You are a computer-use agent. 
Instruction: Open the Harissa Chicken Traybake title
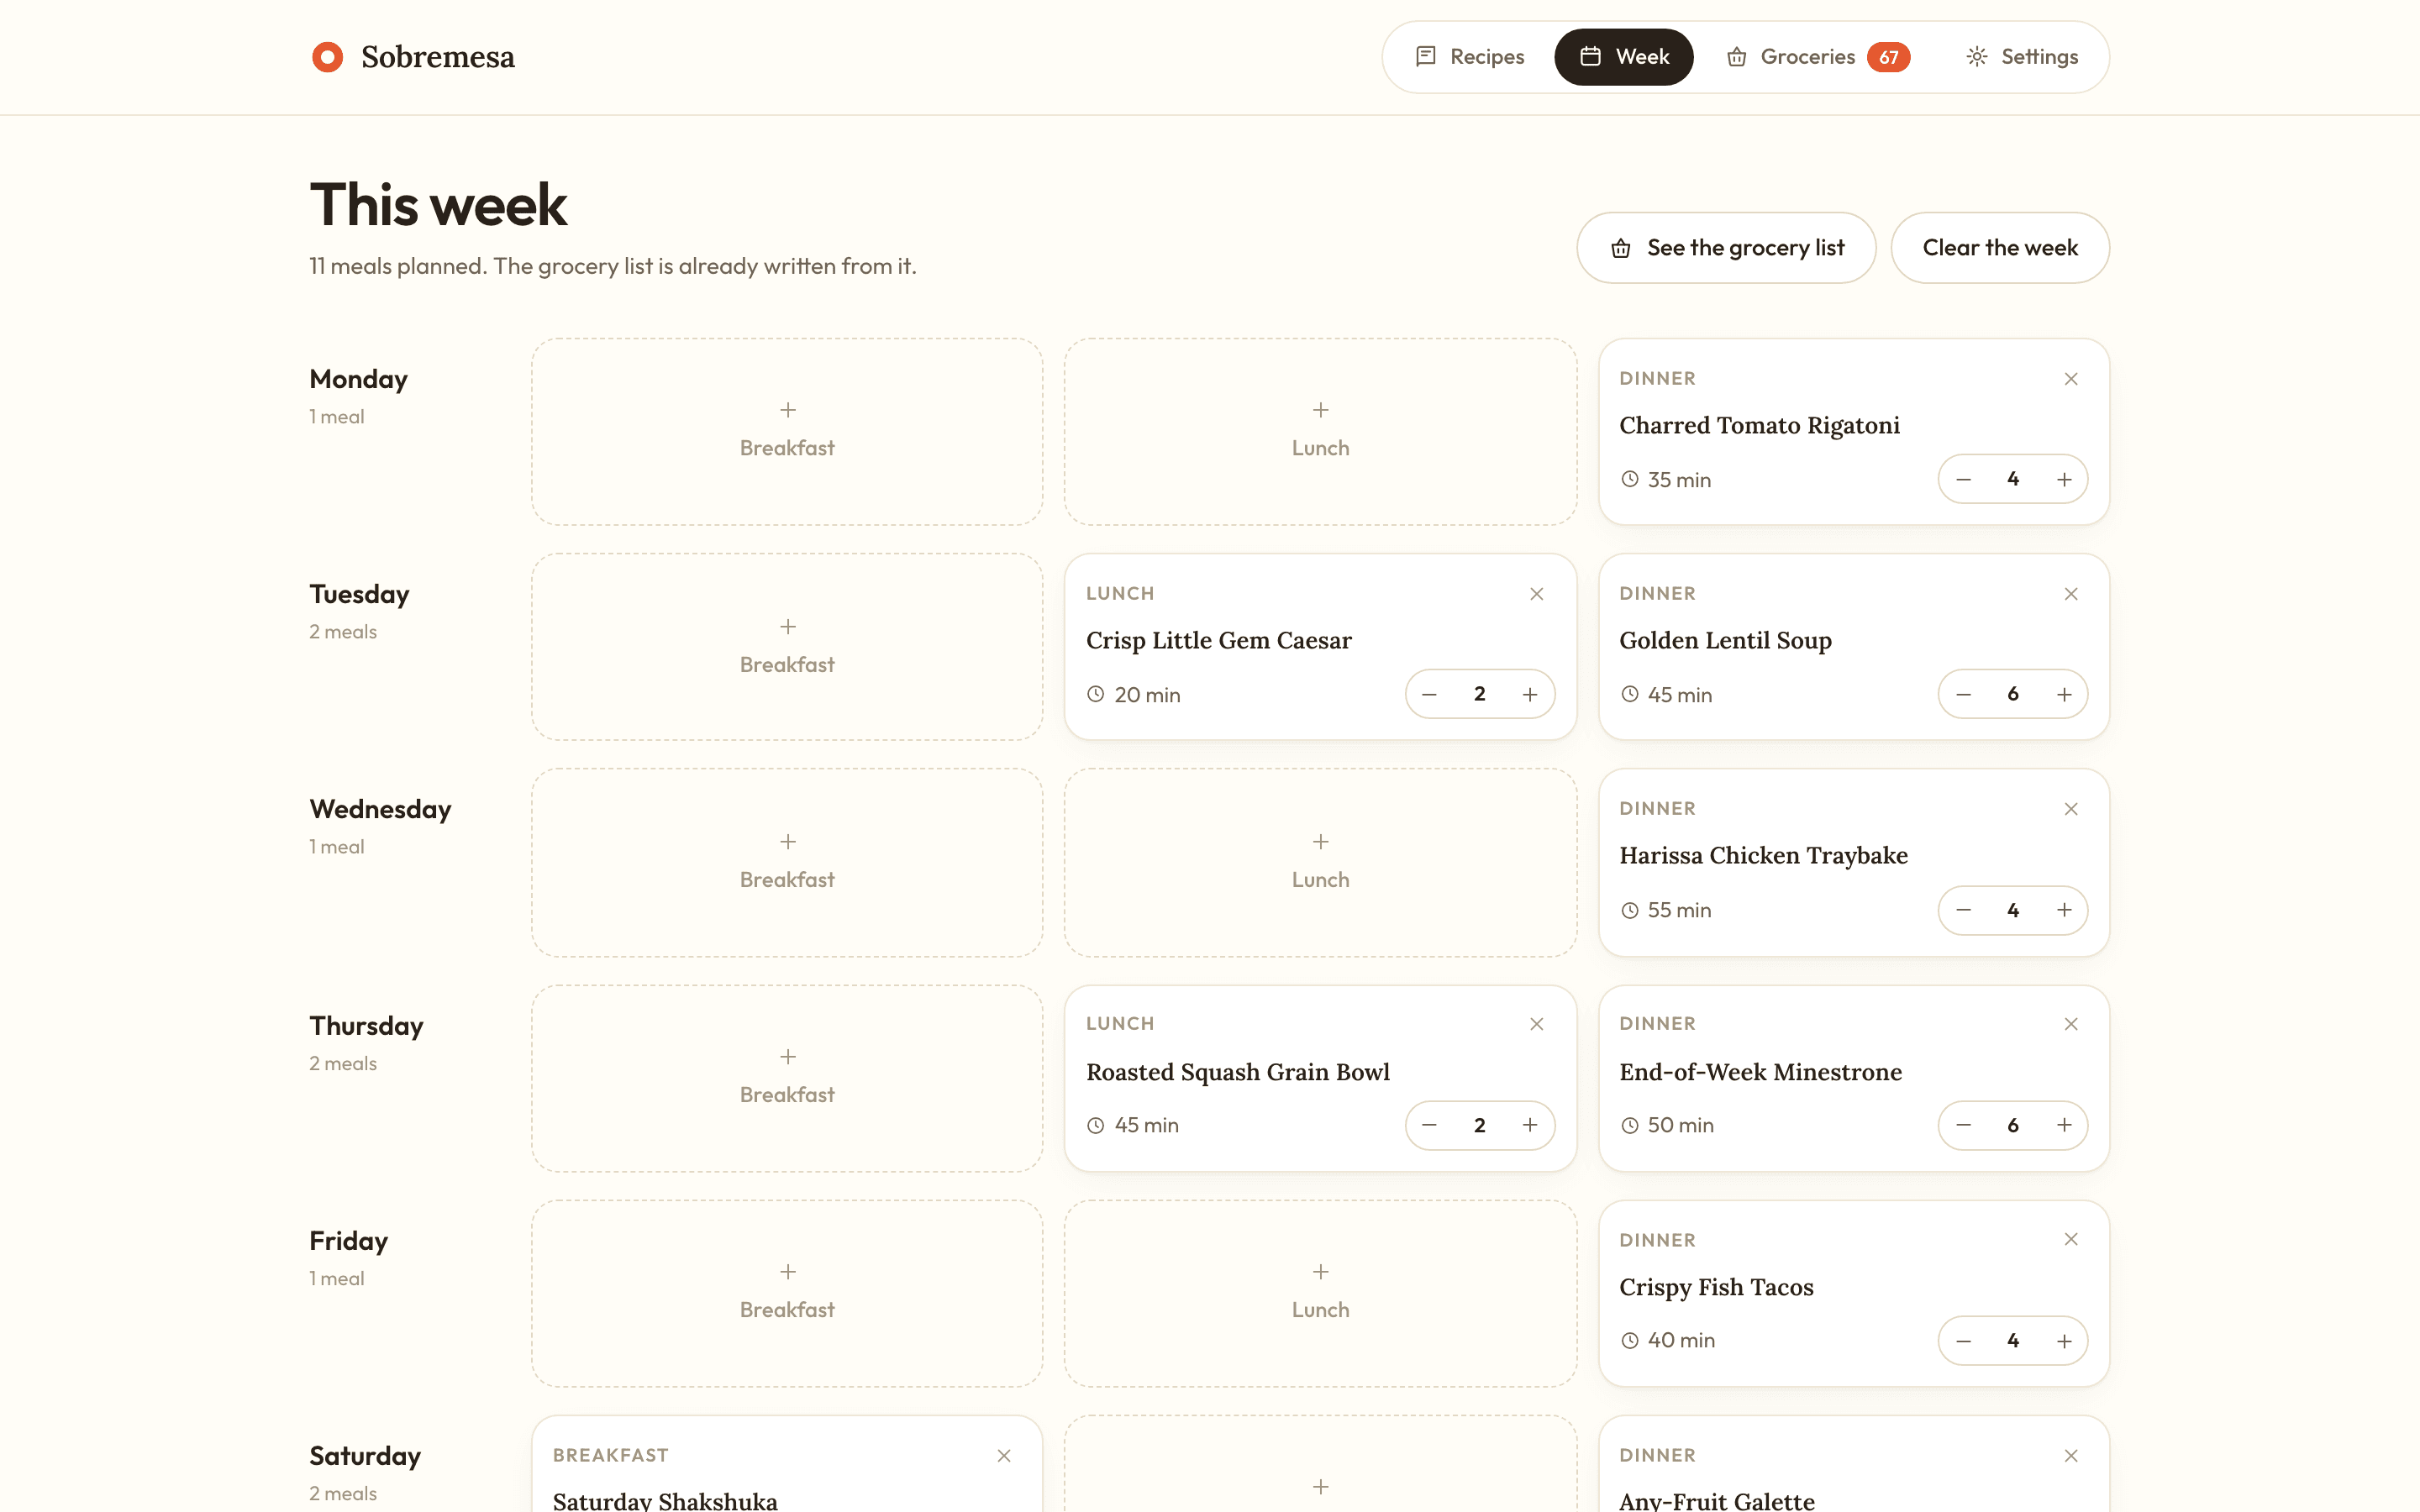tap(1763, 856)
